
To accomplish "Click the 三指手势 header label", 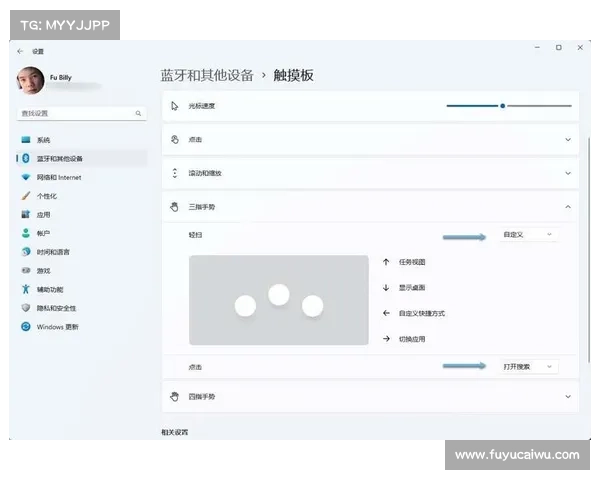I will pyautogui.click(x=202, y=207).
